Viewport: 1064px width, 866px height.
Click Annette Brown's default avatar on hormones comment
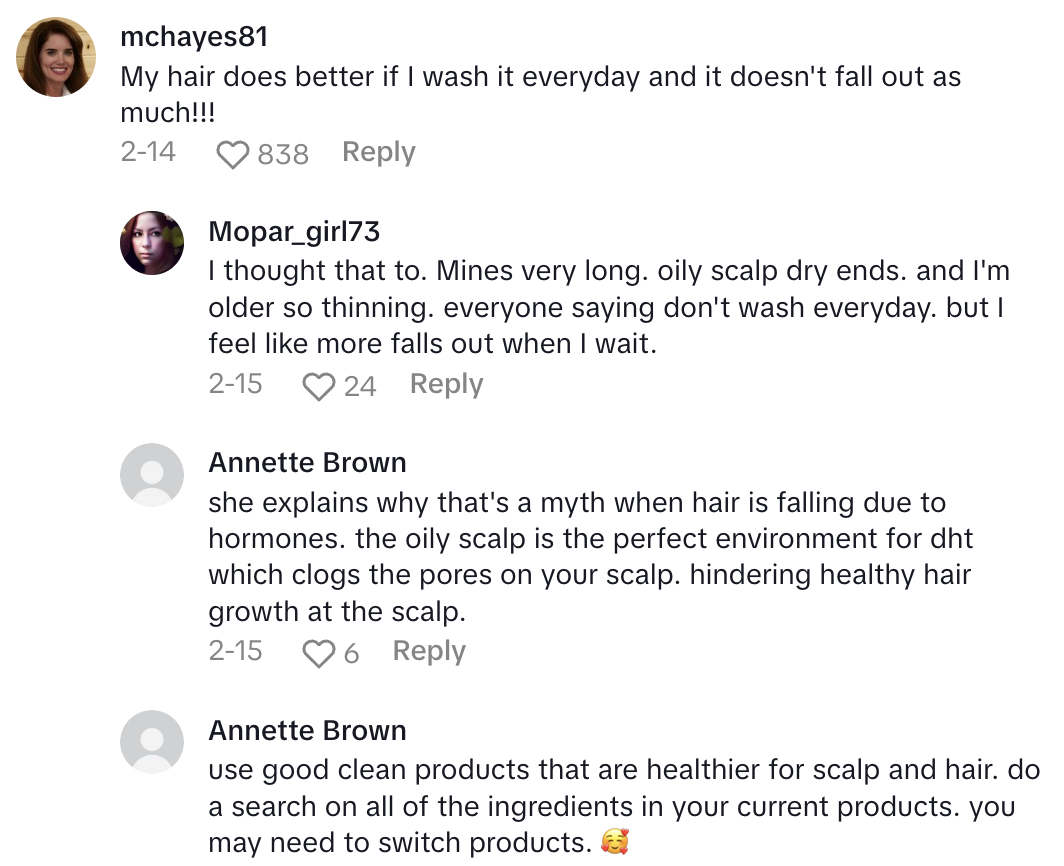(x=152, y=475)
